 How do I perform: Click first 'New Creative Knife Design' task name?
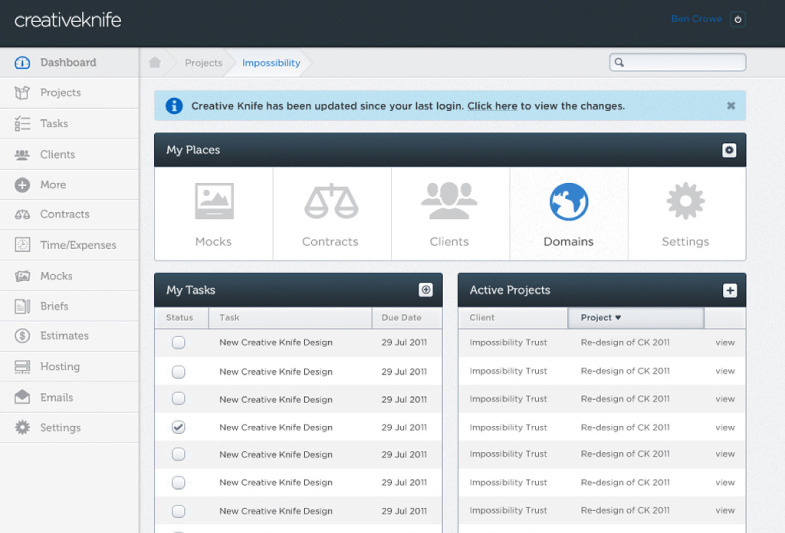point(276,342)
